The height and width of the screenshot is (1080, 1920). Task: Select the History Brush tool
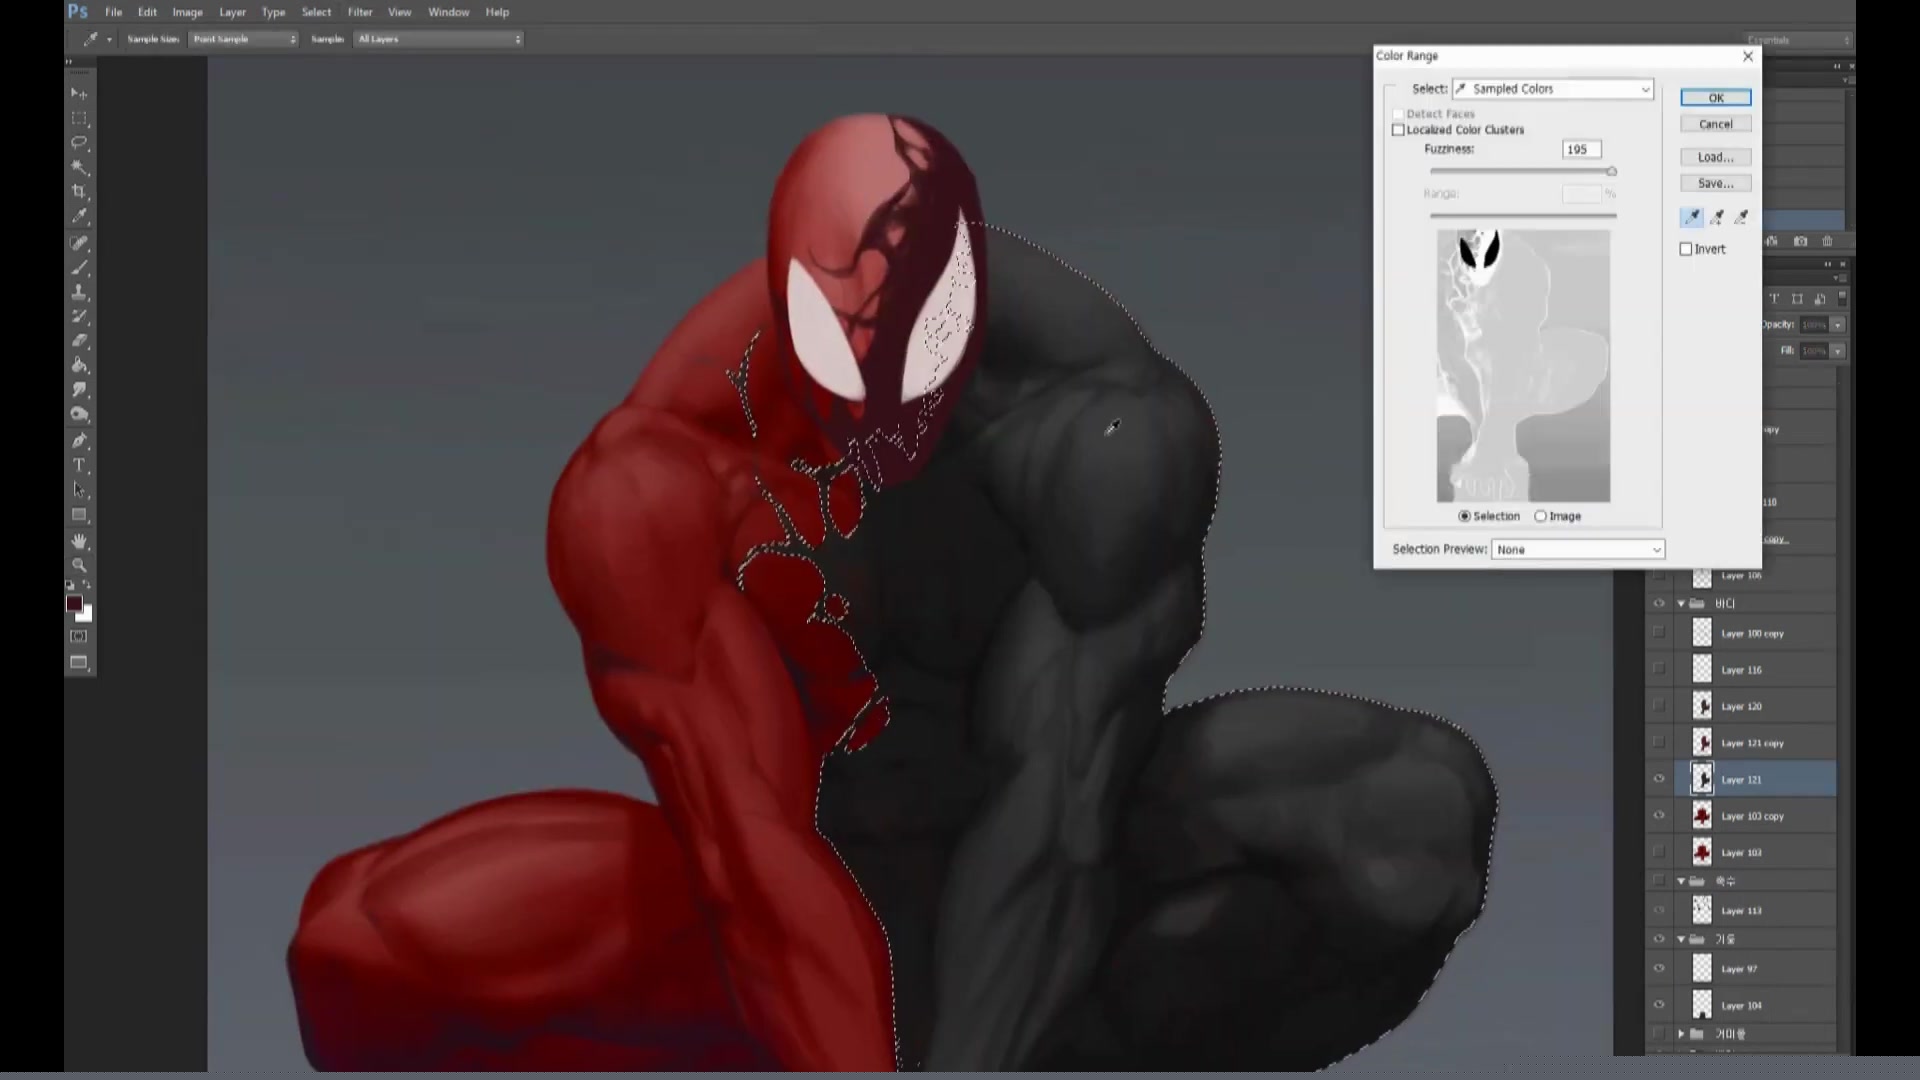pyautogui.click(x=79, y=317)
